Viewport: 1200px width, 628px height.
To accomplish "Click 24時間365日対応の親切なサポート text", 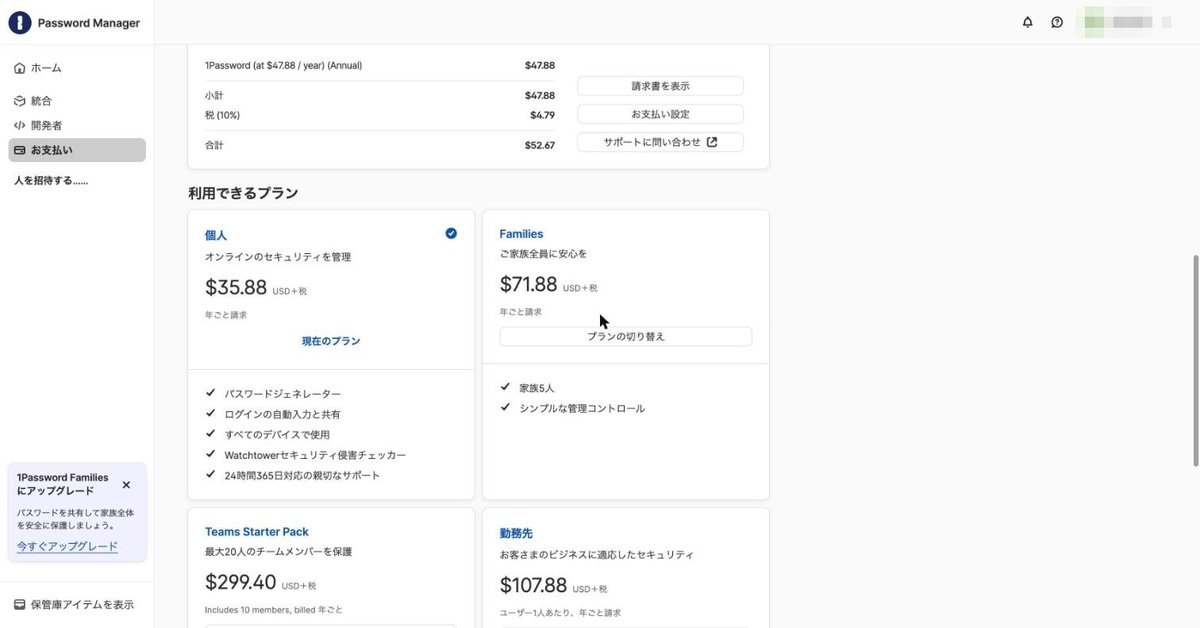I will point(302,475).
